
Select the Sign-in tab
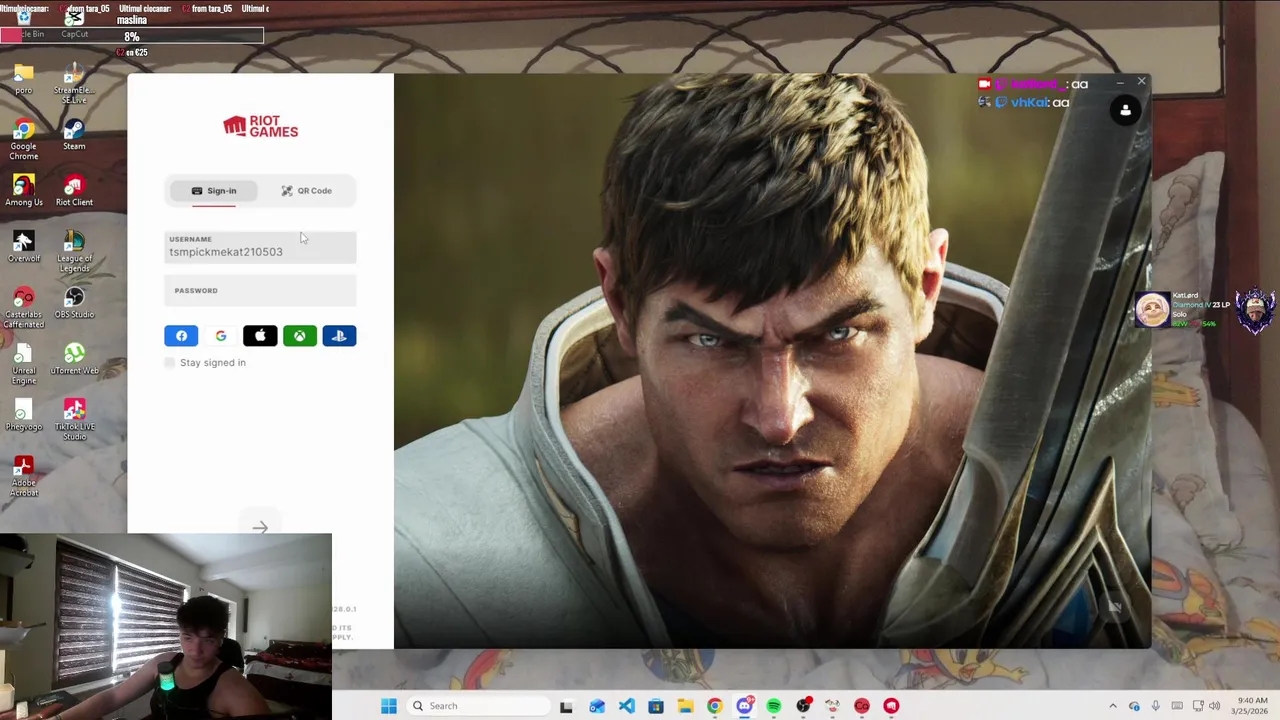(x=214, y=191)
